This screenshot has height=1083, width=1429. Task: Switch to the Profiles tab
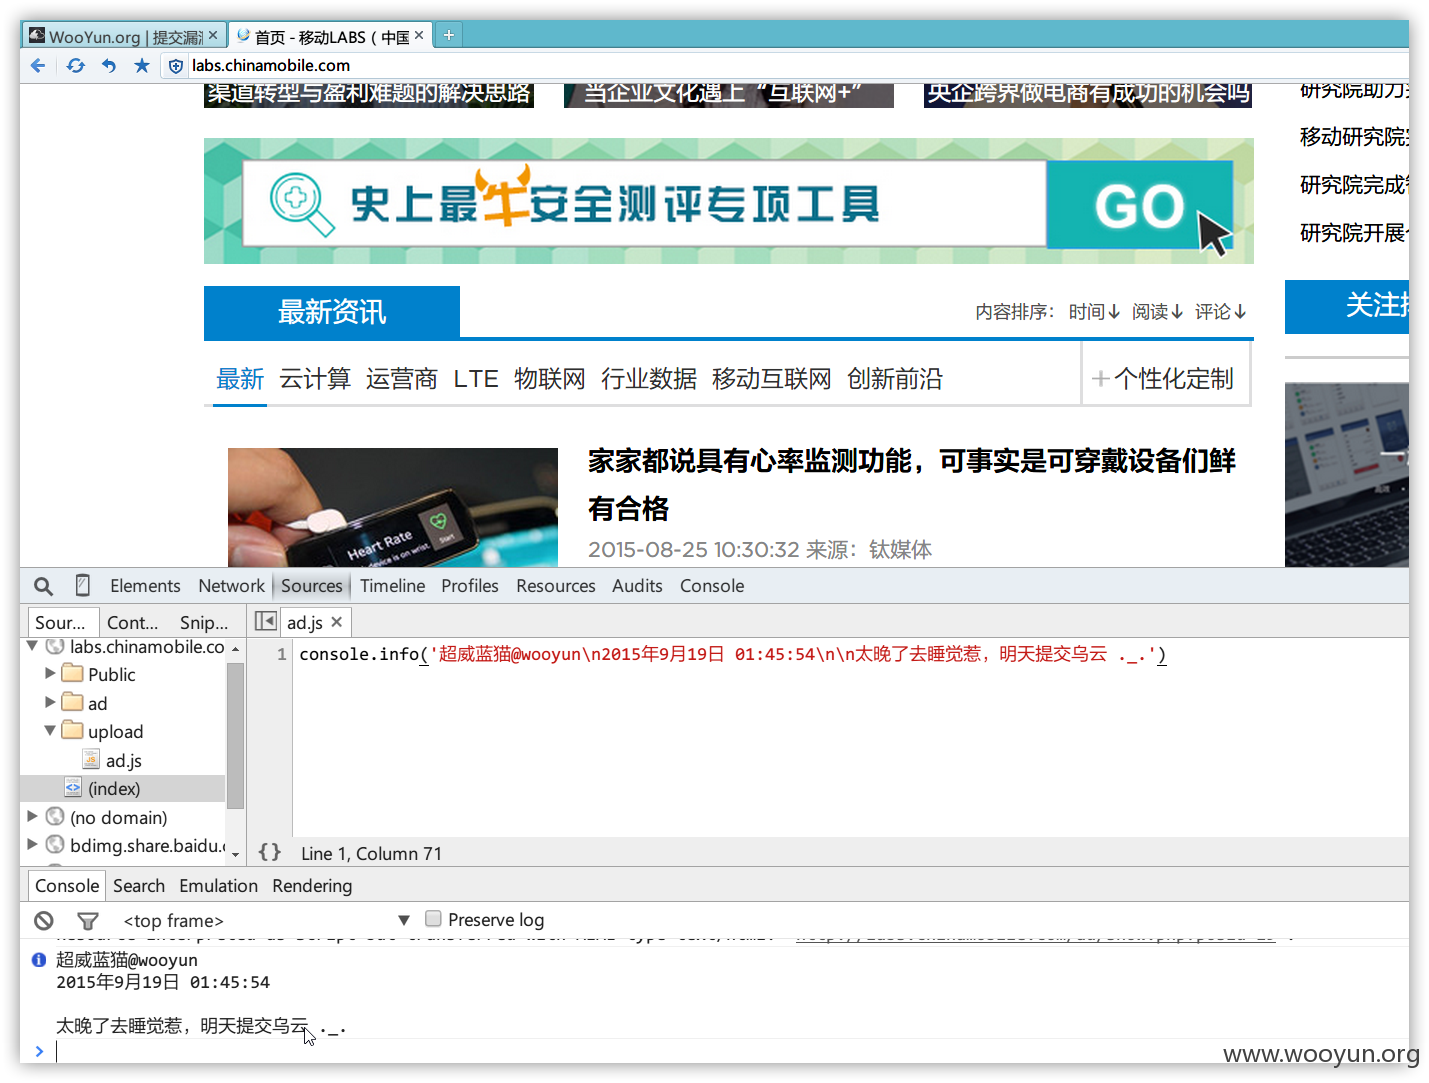pyautogui.click(x=470, y=586)
